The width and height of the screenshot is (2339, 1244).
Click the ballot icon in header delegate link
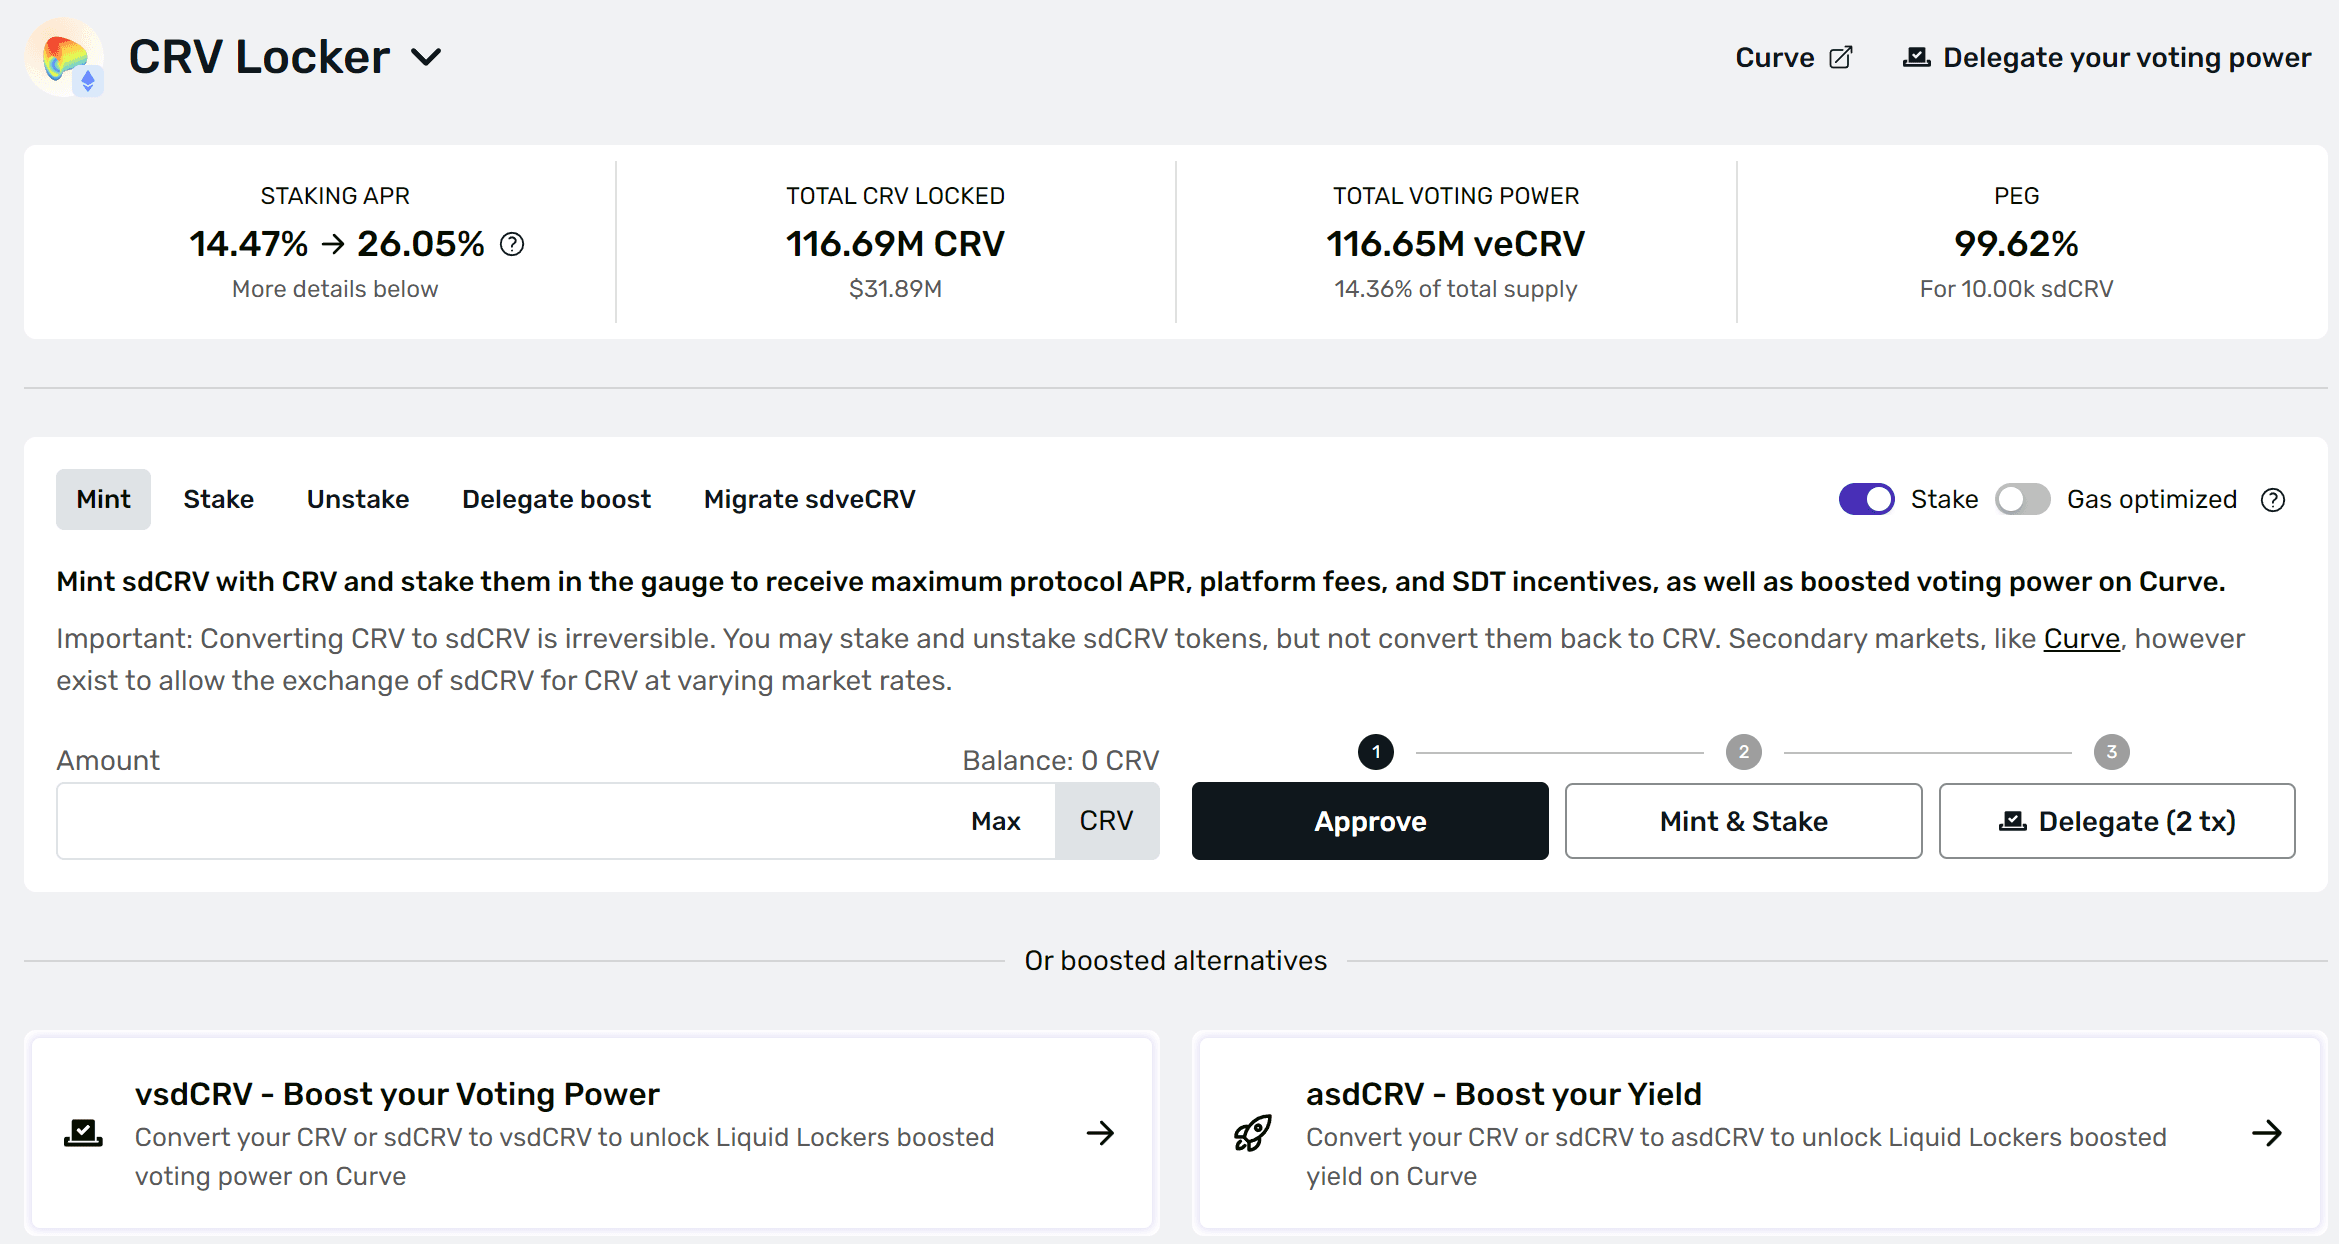1916,57
